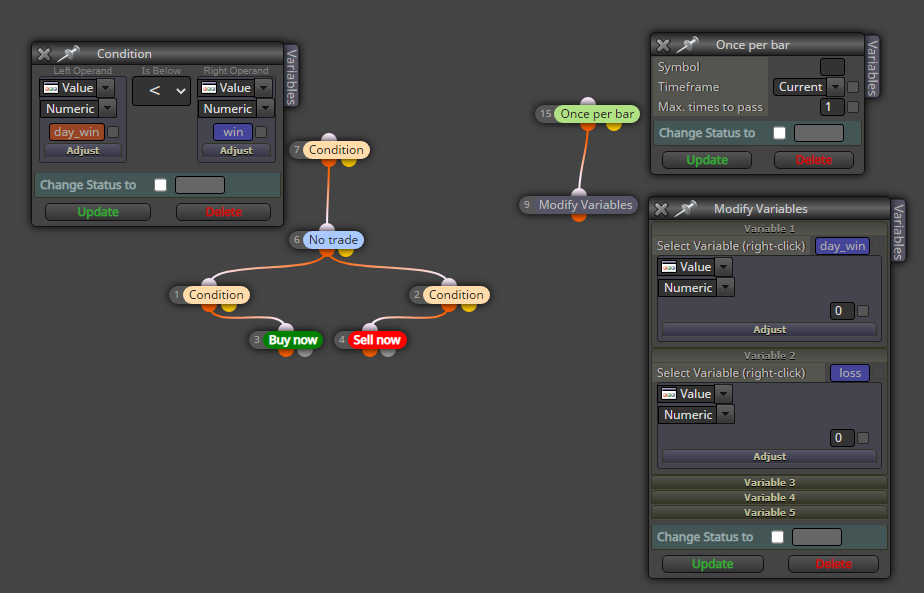The image size is (924, 593).
Task: Open the Is Below comparison operator dropdown
Action: (161, 91)
